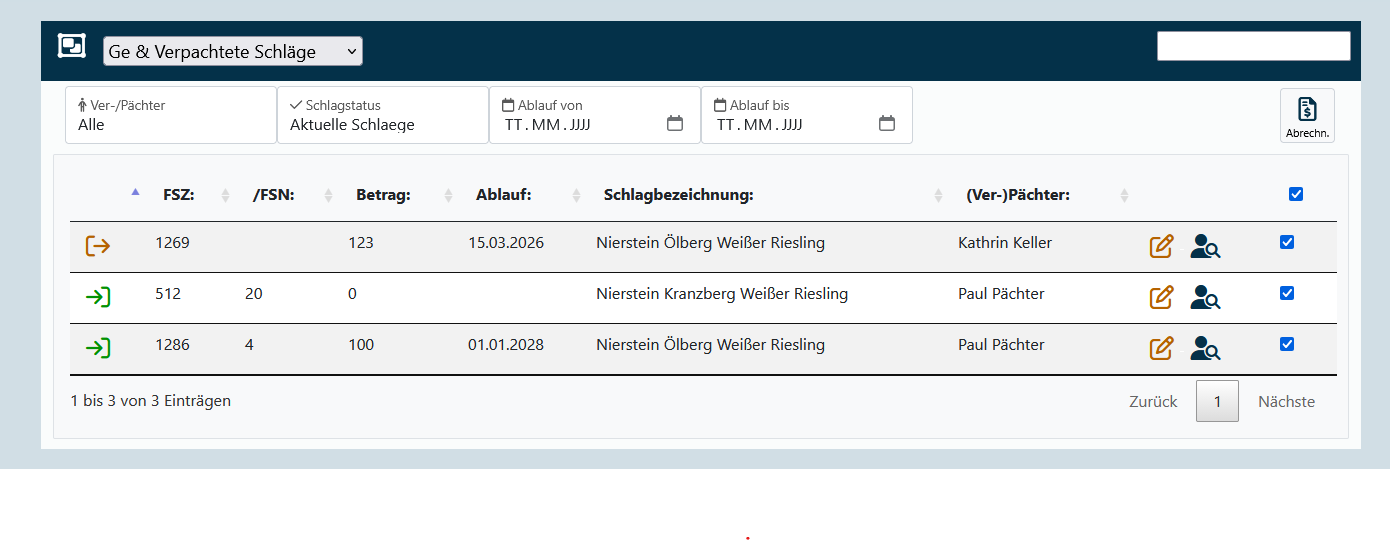This screenshot has width=1390, height=541.
Task: Sort table by Schlagbezeichnung column
Action: pyautogui.click(x=678, y=195)
